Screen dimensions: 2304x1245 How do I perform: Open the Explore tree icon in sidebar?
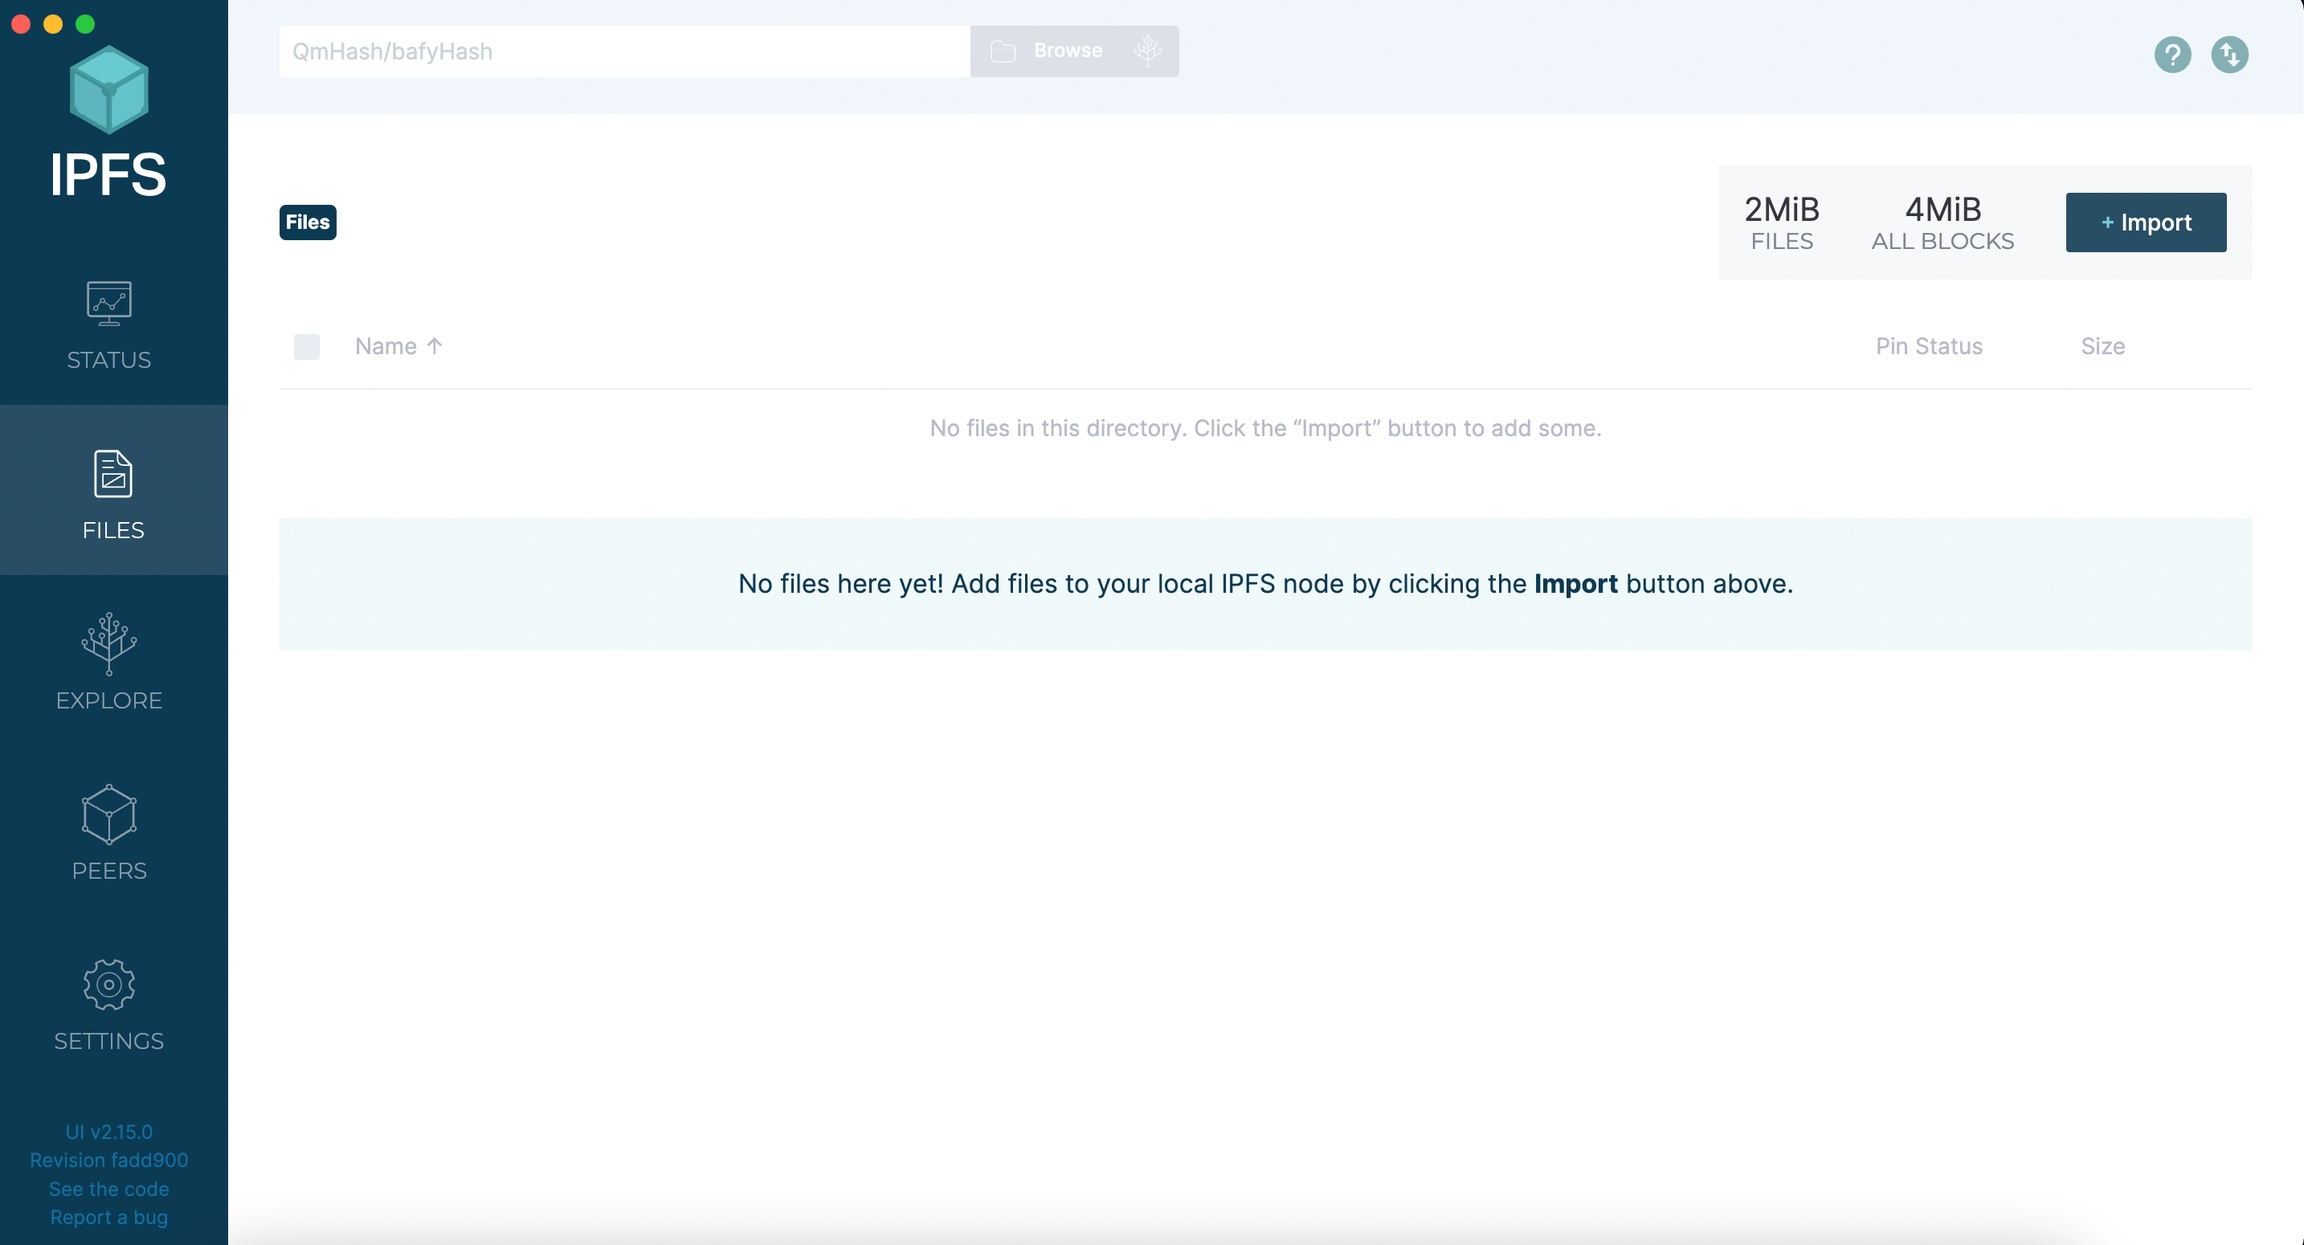pyautogui.click(x=109, y=644)
